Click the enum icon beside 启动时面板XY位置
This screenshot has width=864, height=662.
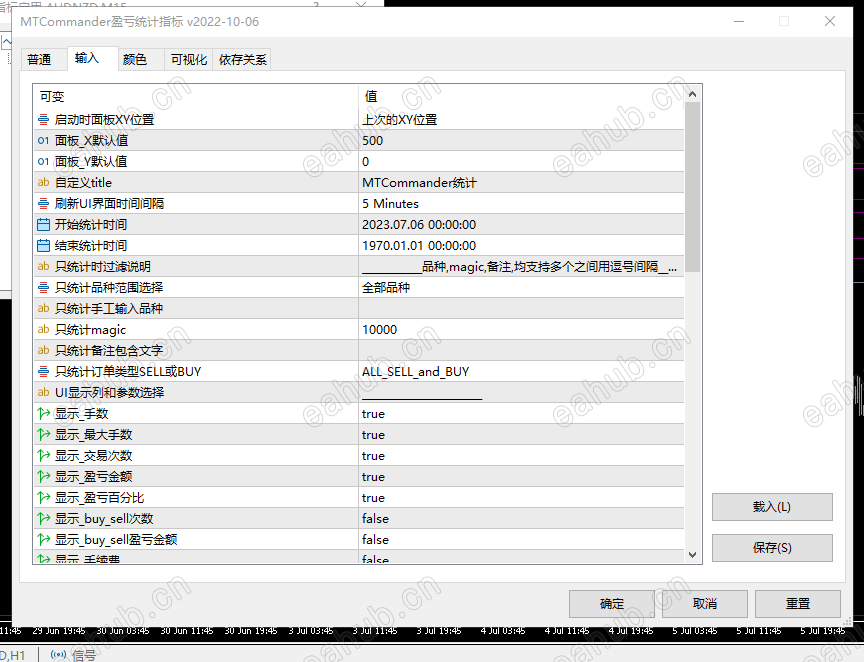click(44, 119)
